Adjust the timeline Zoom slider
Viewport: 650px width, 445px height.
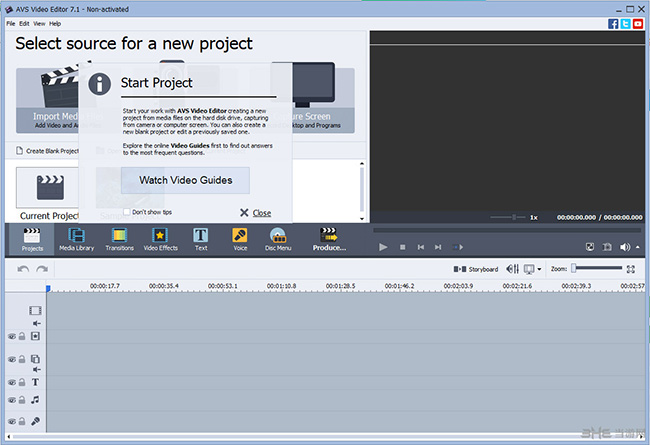[x=597, y=268]
